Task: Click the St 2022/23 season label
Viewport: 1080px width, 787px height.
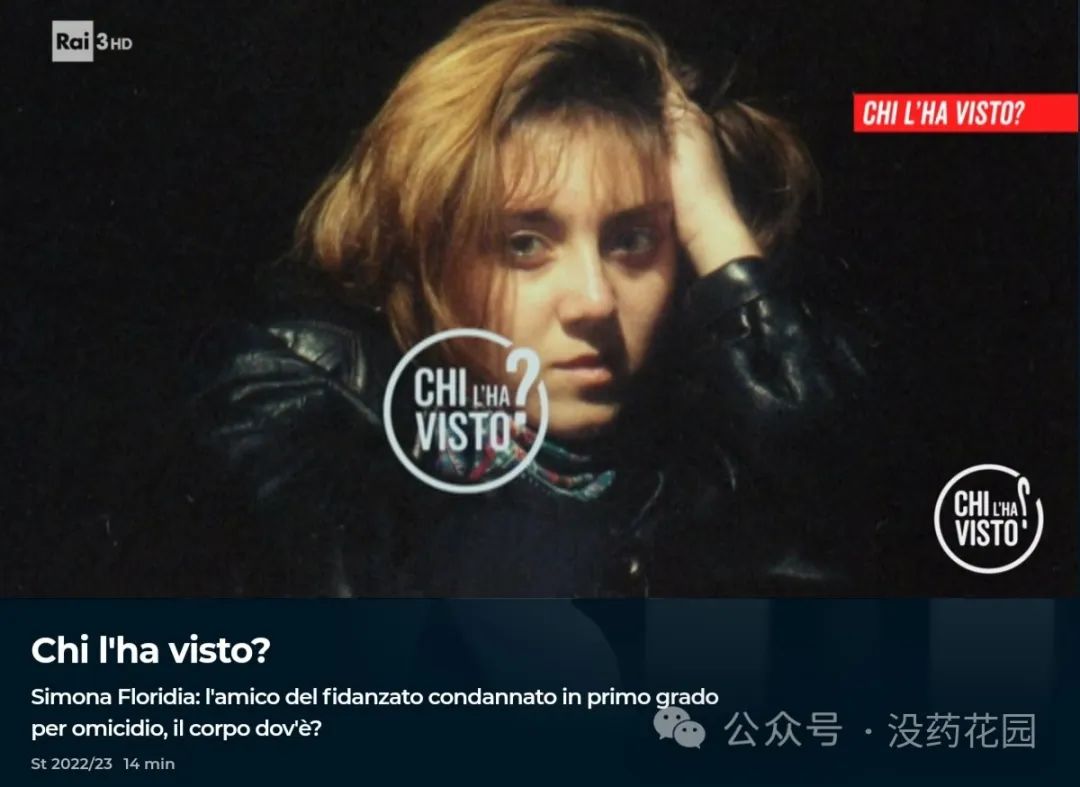Action: 72,764
